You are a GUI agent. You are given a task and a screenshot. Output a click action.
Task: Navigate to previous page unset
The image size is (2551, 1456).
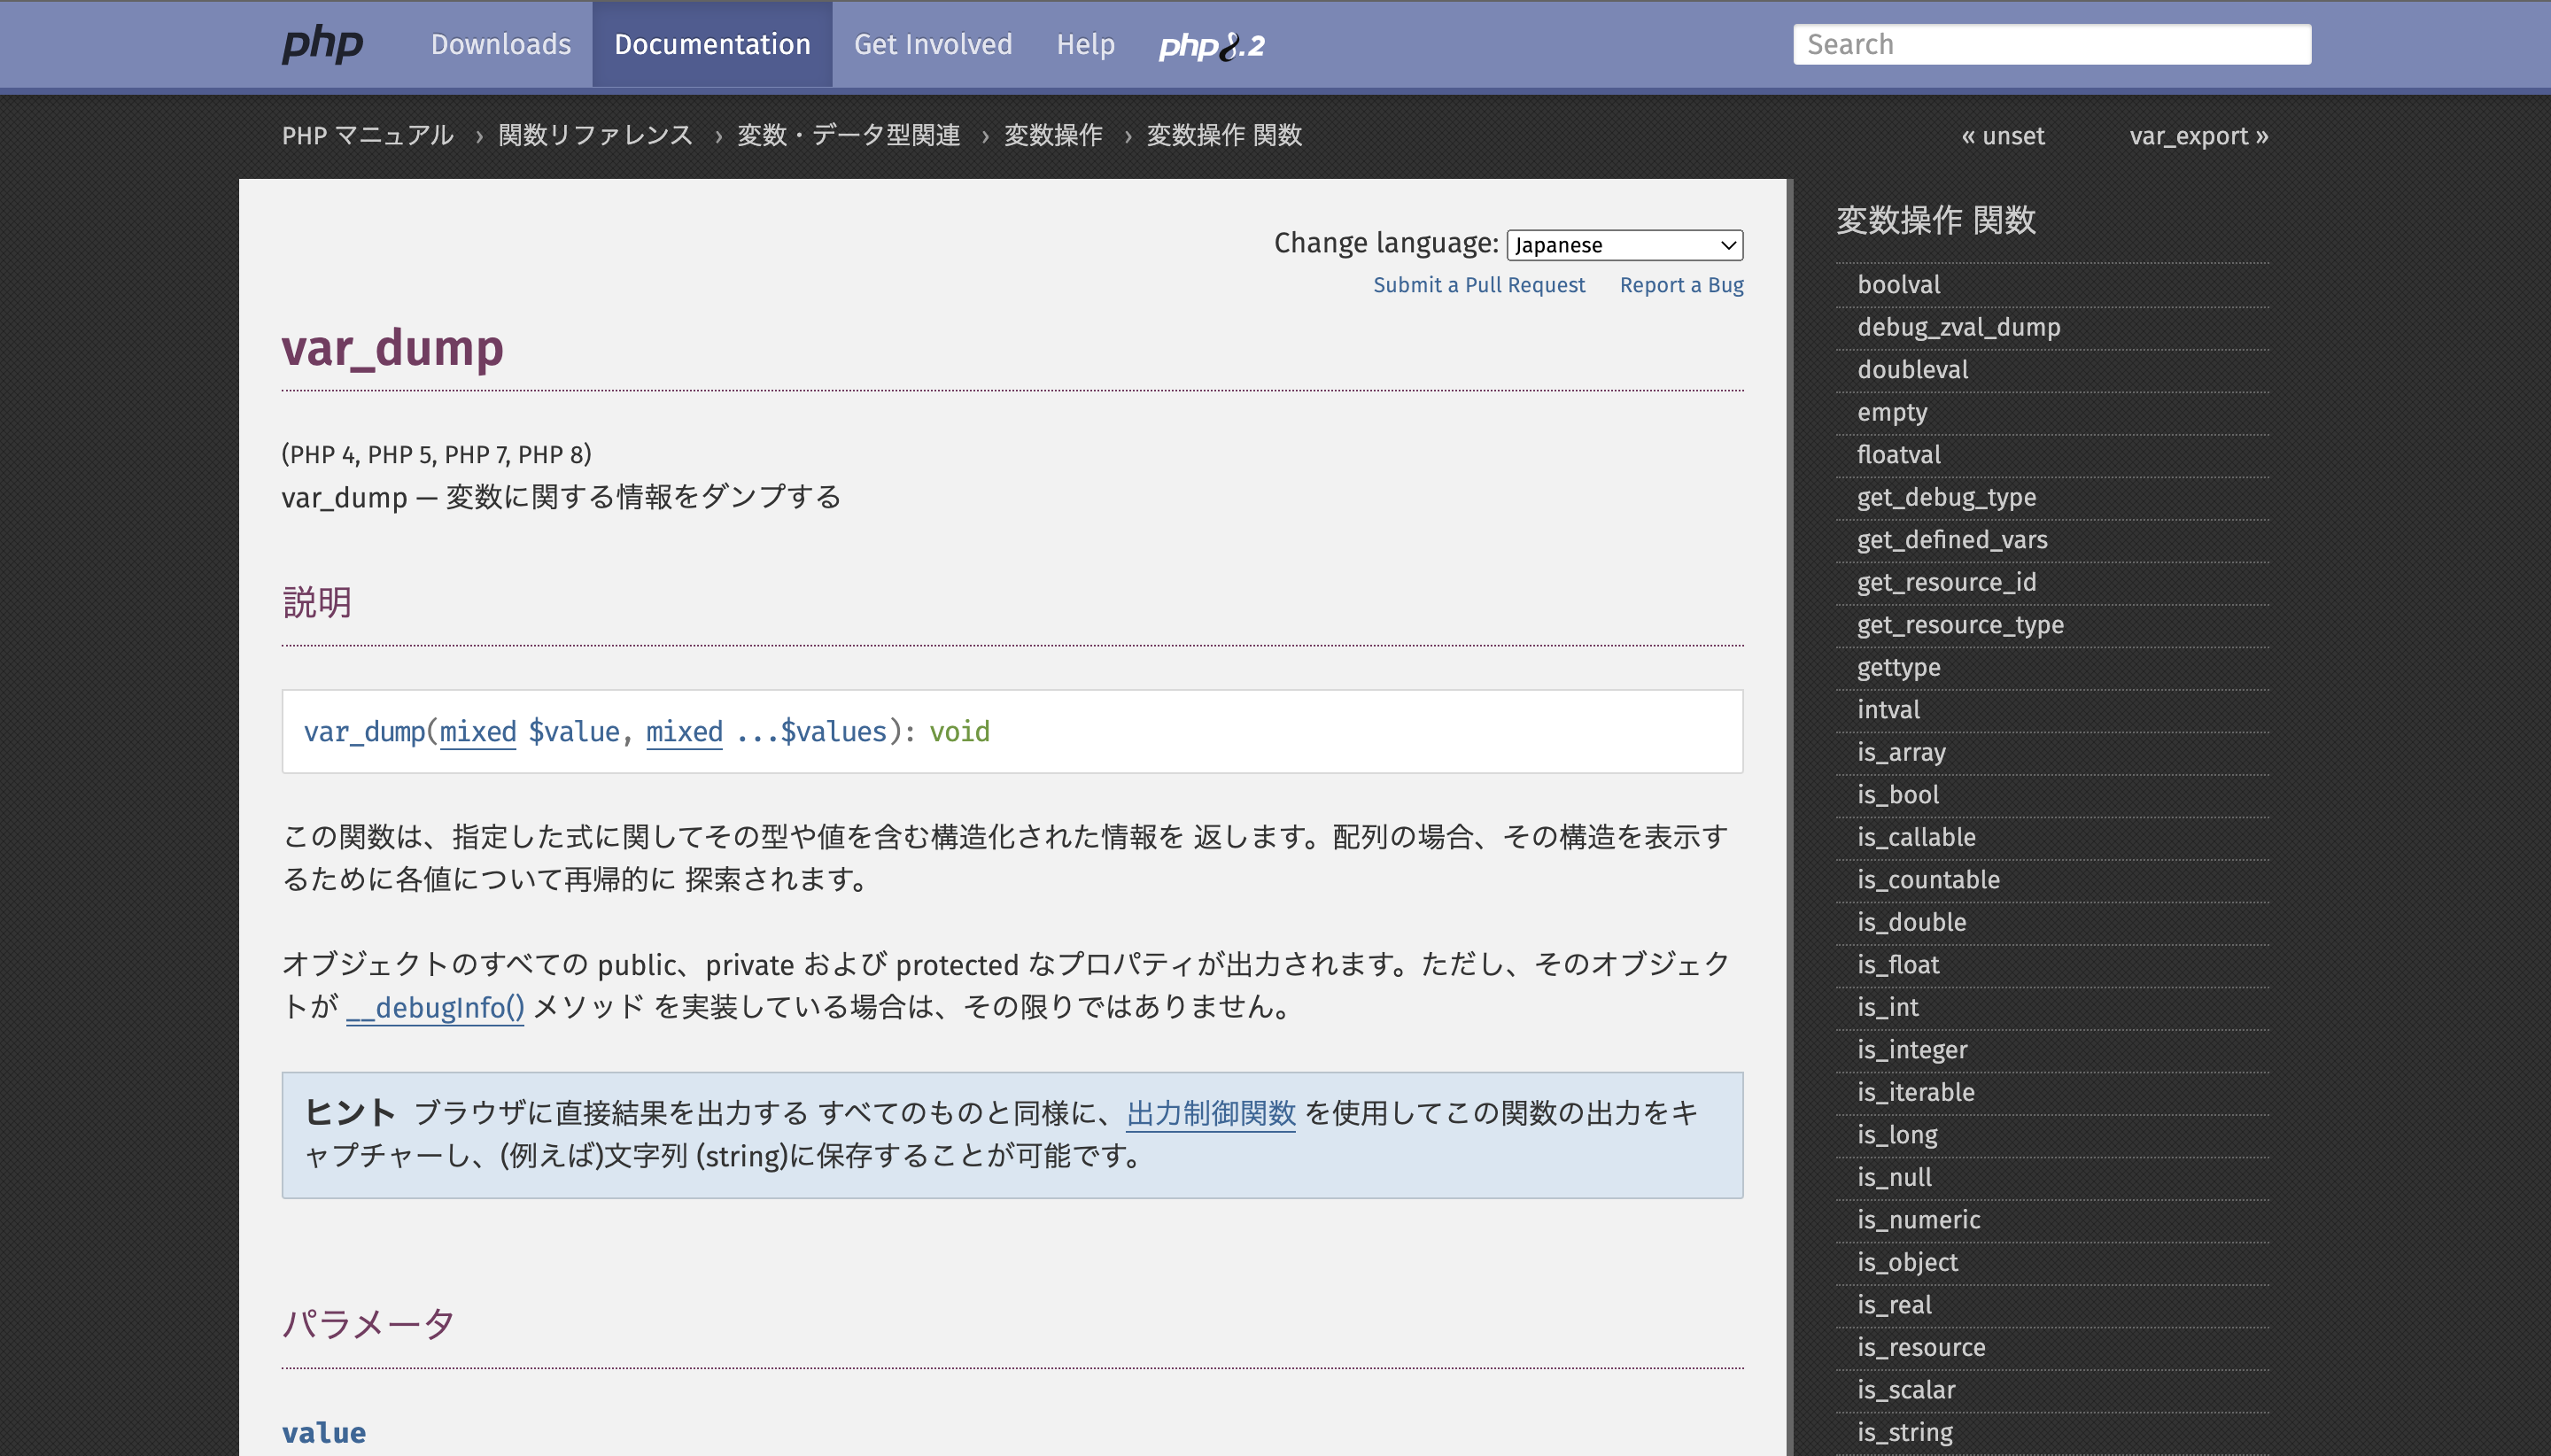pyautogui.click(x=2003, y=136)
